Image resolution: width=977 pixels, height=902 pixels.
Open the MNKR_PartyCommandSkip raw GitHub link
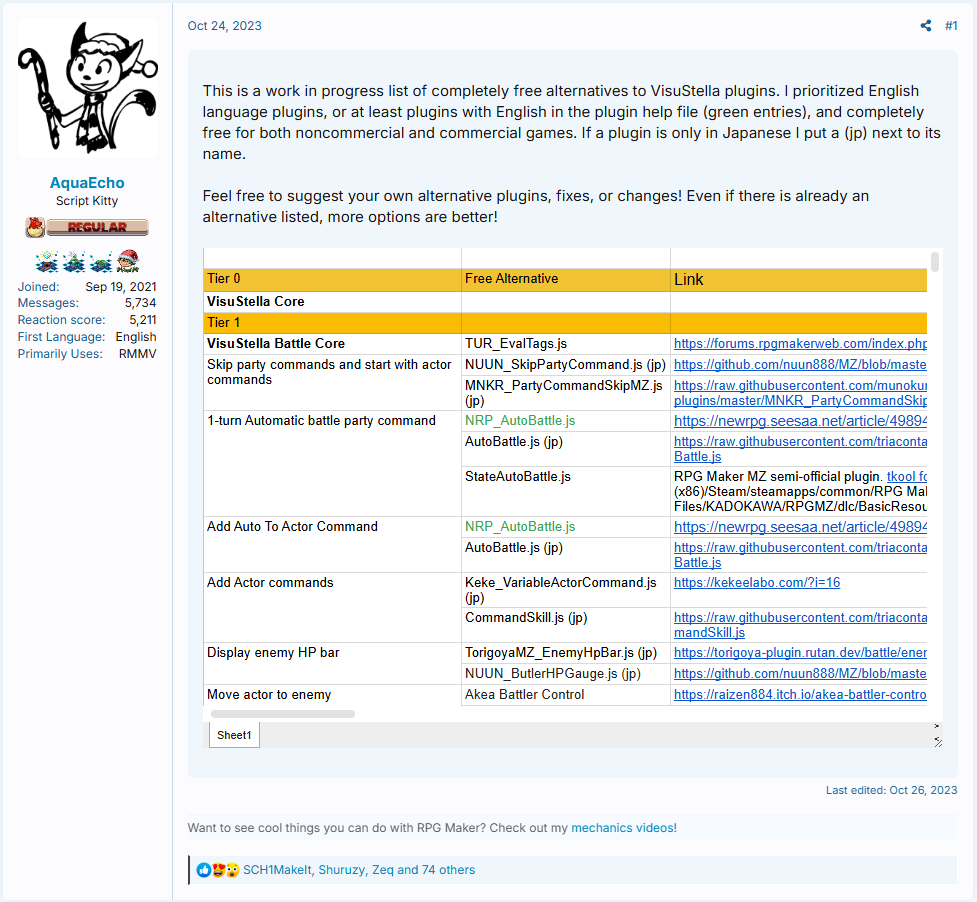(800, 393)
